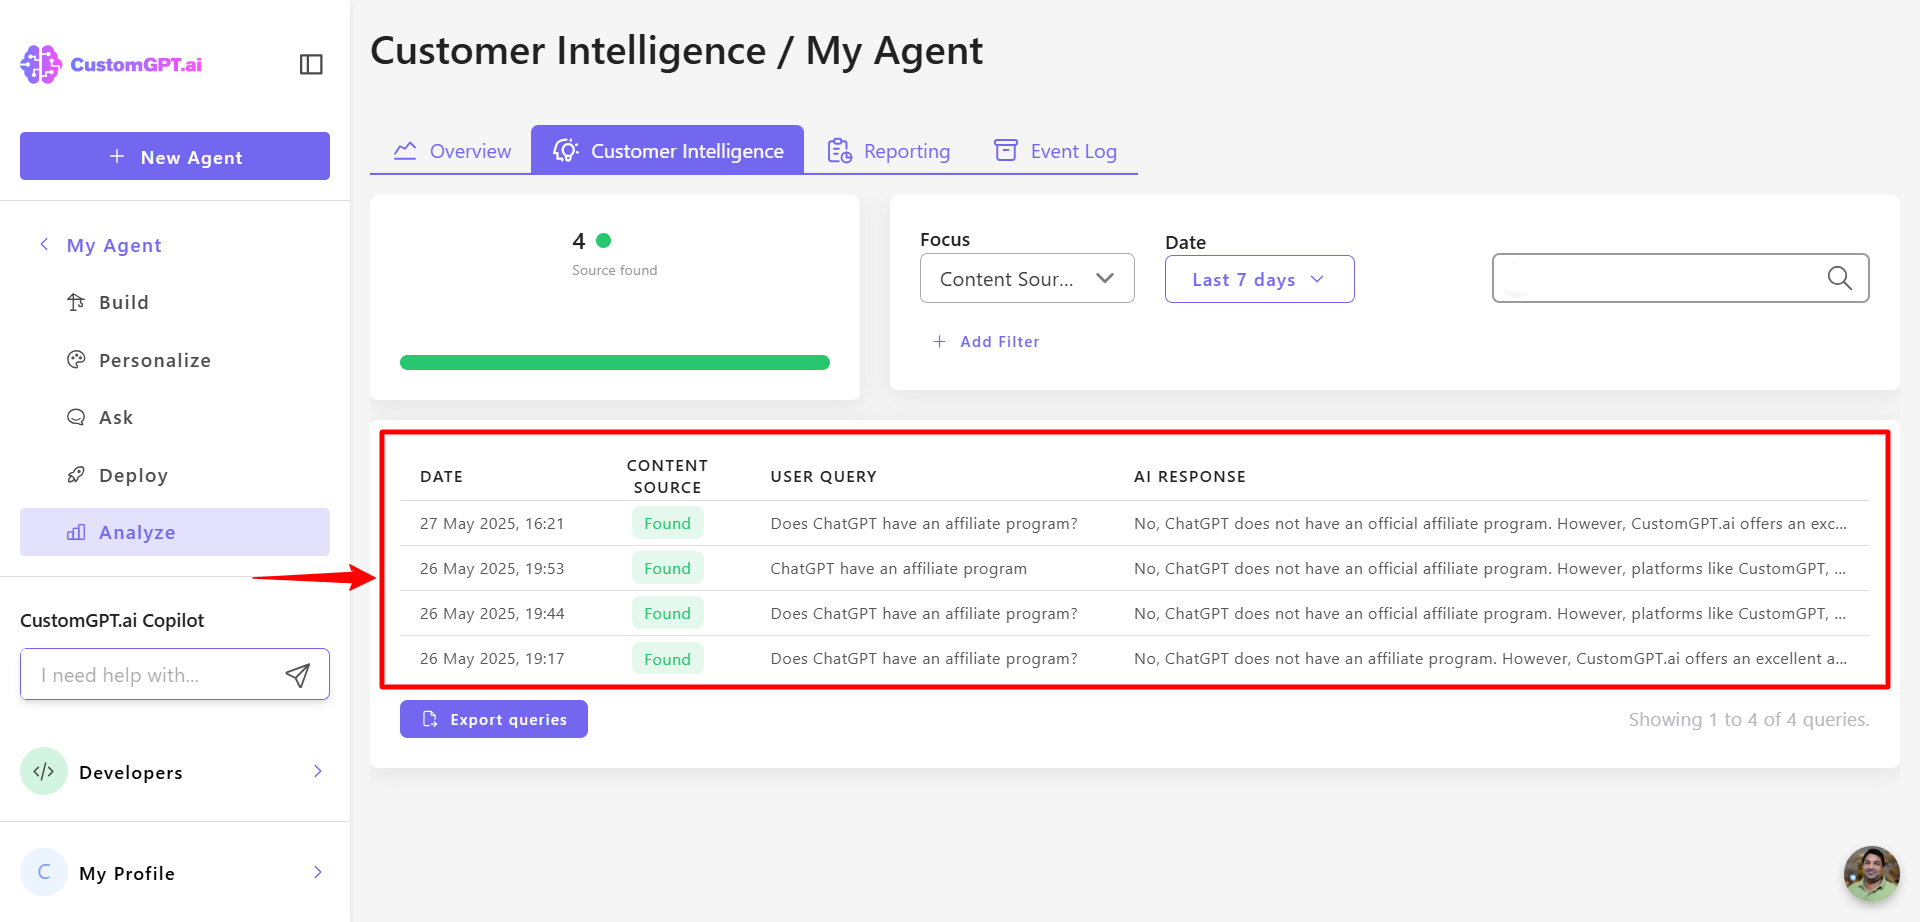Viewport: 1920px width, 922px height.
Task: Click the export file icon
Action: click(430, 719)
